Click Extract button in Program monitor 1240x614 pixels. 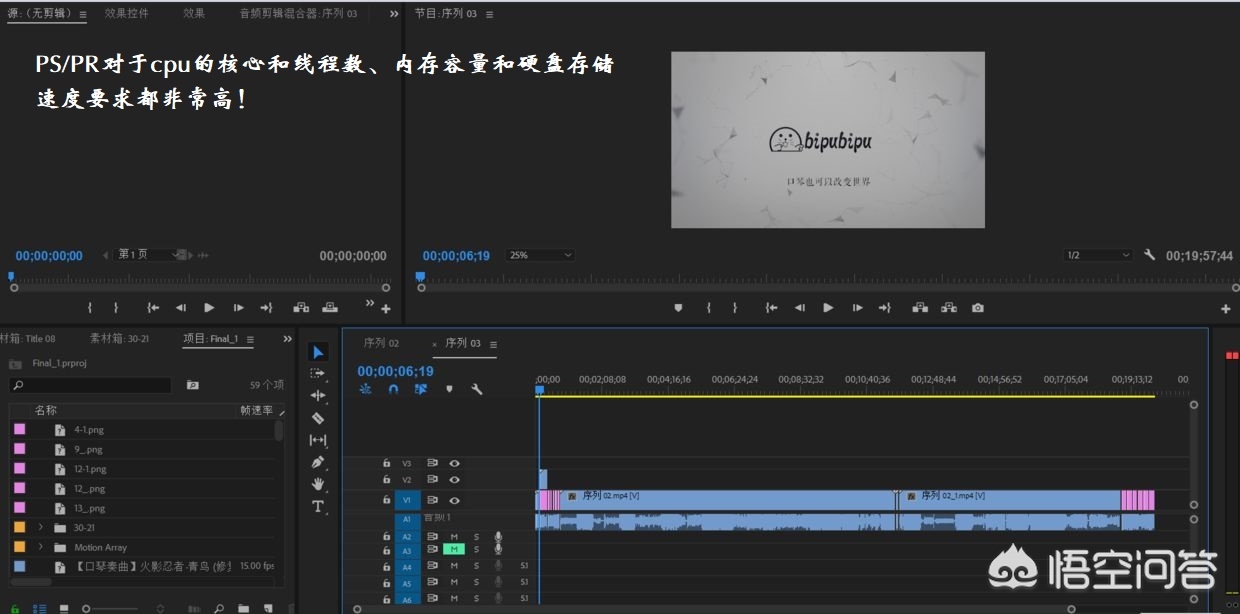(949, 308)
